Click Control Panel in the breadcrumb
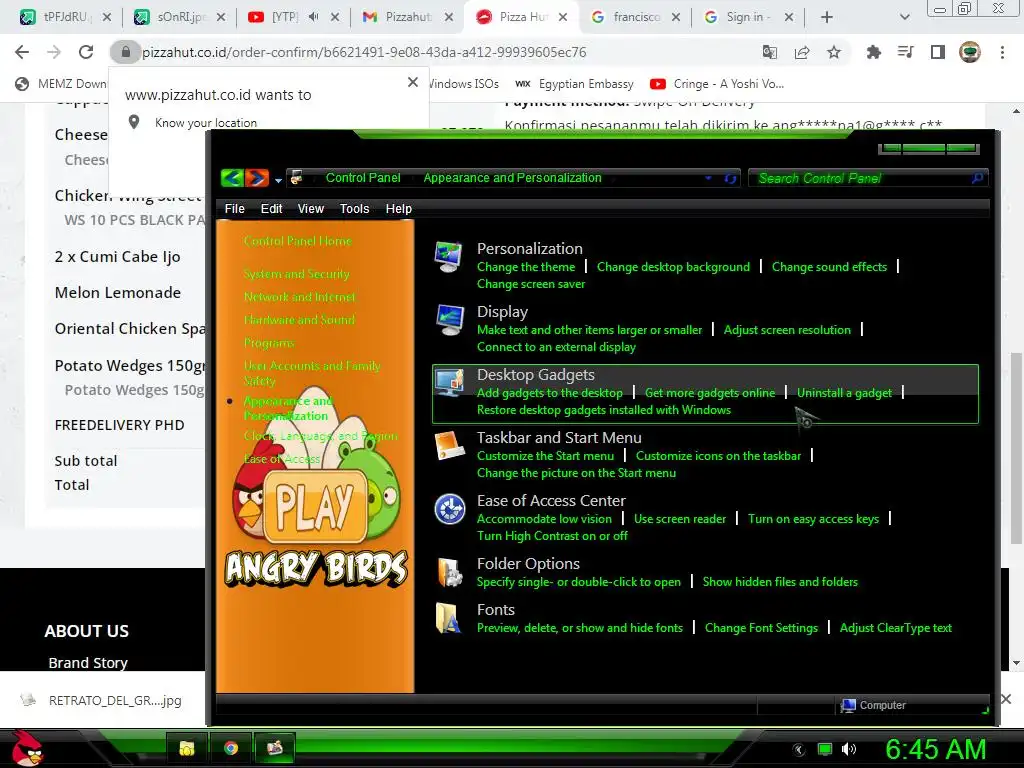The width and height of the screenshot is (1024, 768). 363,178
